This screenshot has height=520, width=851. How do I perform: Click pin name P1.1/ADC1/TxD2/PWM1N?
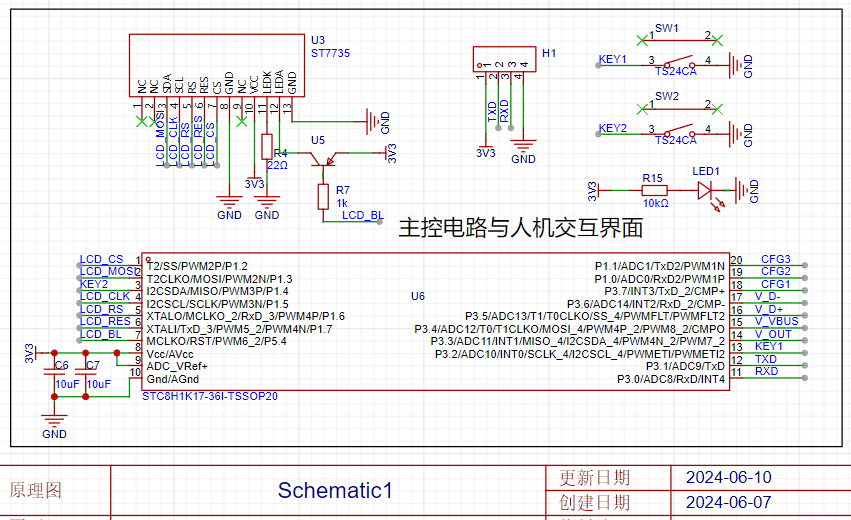click(660, 266)
